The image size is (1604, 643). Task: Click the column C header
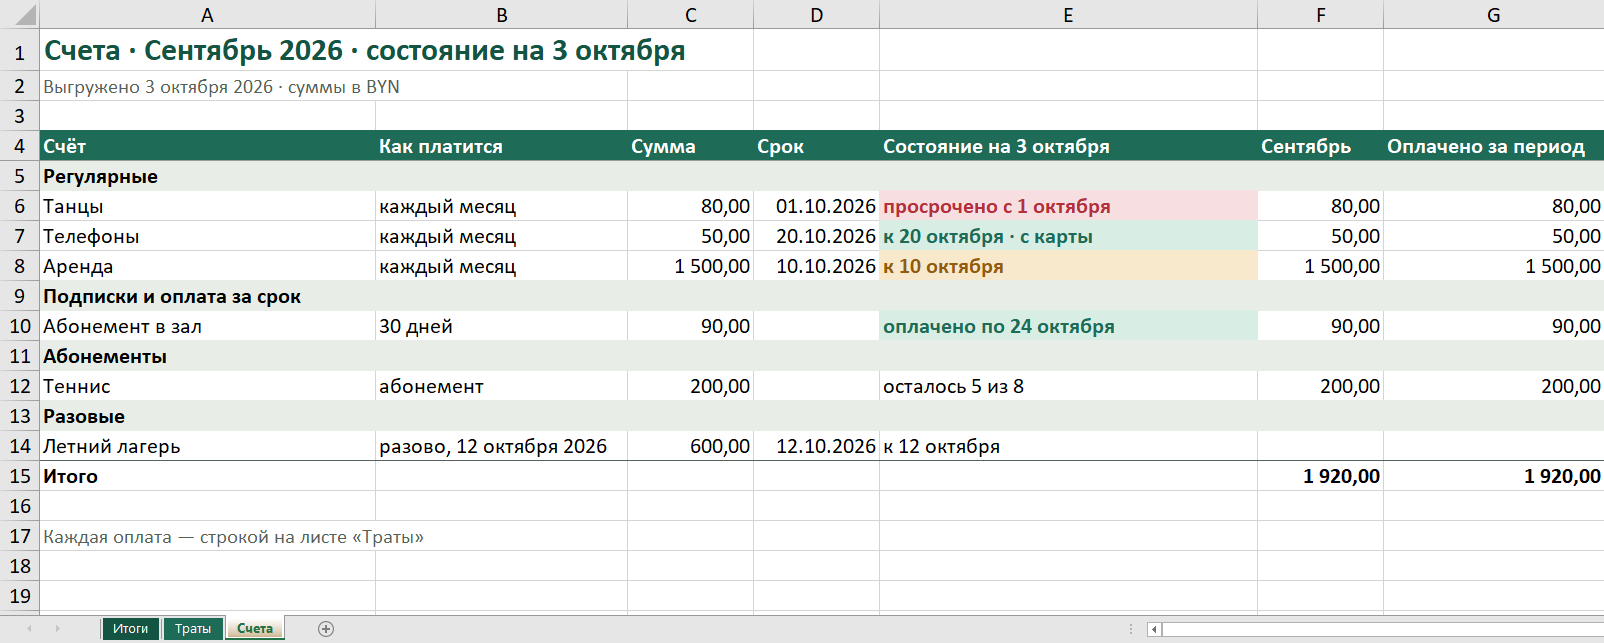coord(691,15)
